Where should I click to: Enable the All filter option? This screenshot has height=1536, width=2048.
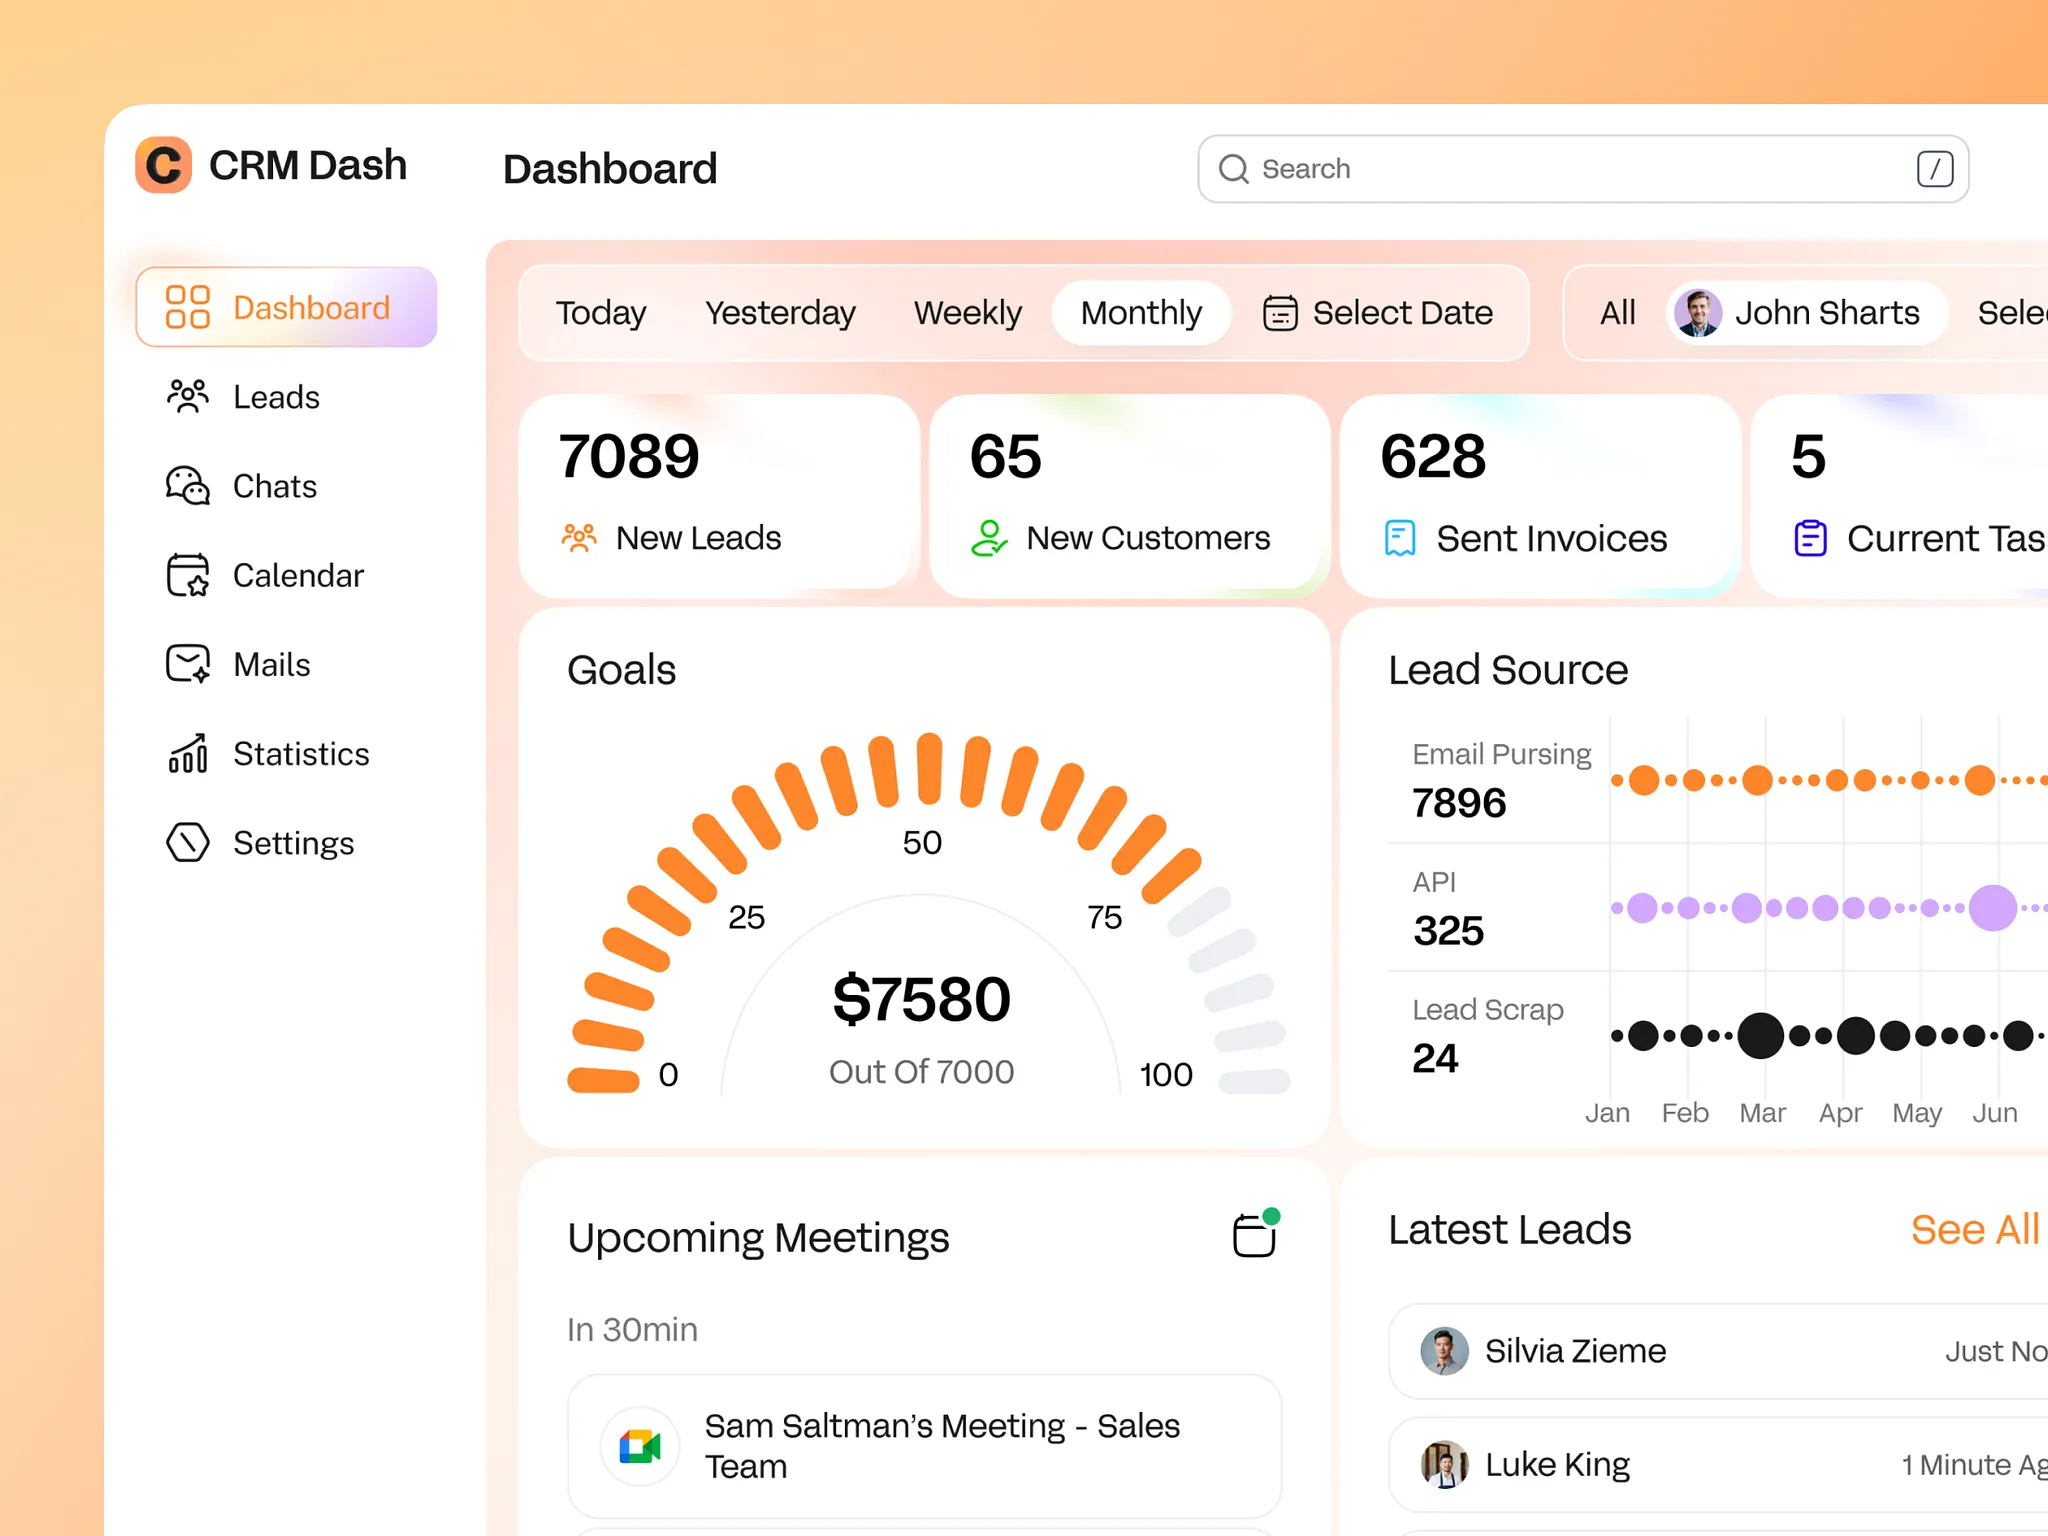(x=1616, y=313)
